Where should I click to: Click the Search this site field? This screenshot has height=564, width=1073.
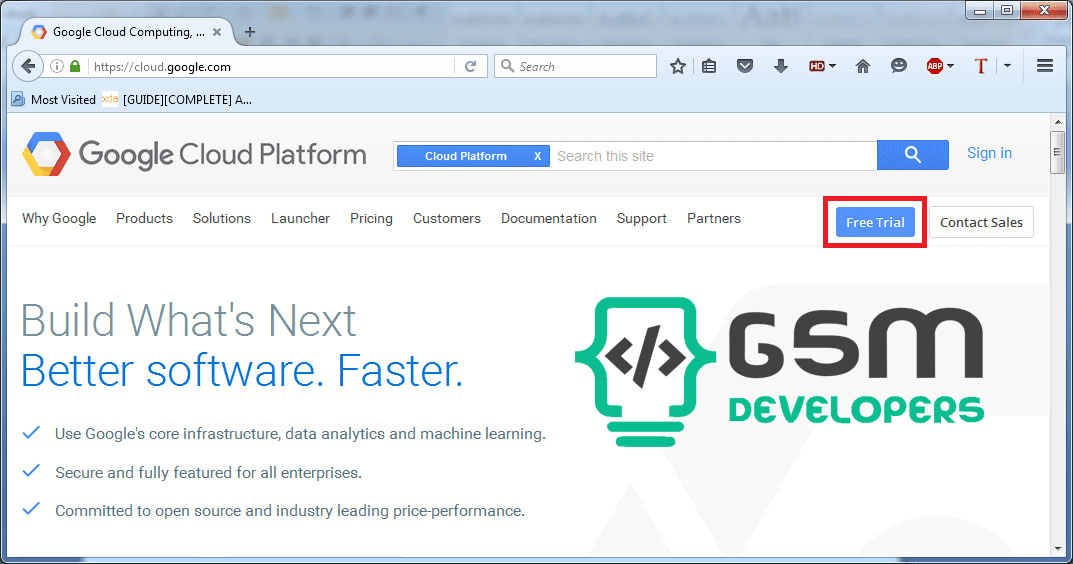click(x=712, y=156)
